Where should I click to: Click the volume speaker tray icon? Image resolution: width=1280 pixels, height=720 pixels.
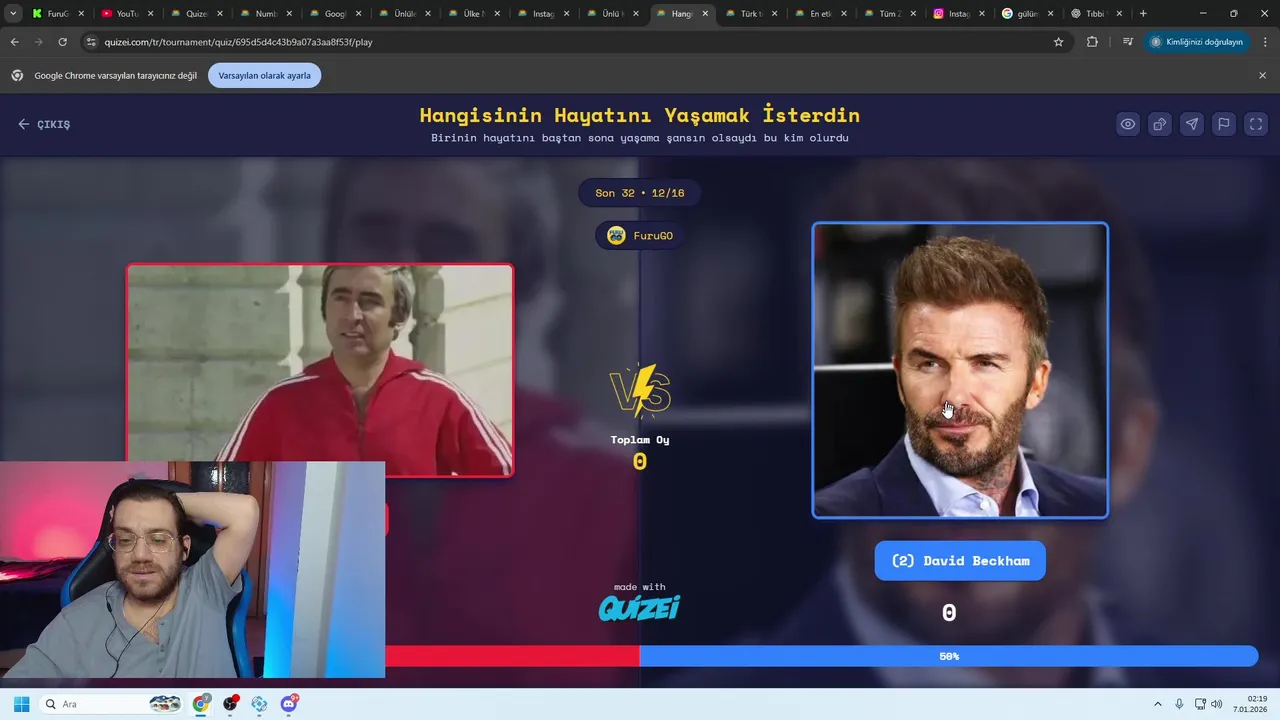pyautogui.click(x=1217, y=704)
